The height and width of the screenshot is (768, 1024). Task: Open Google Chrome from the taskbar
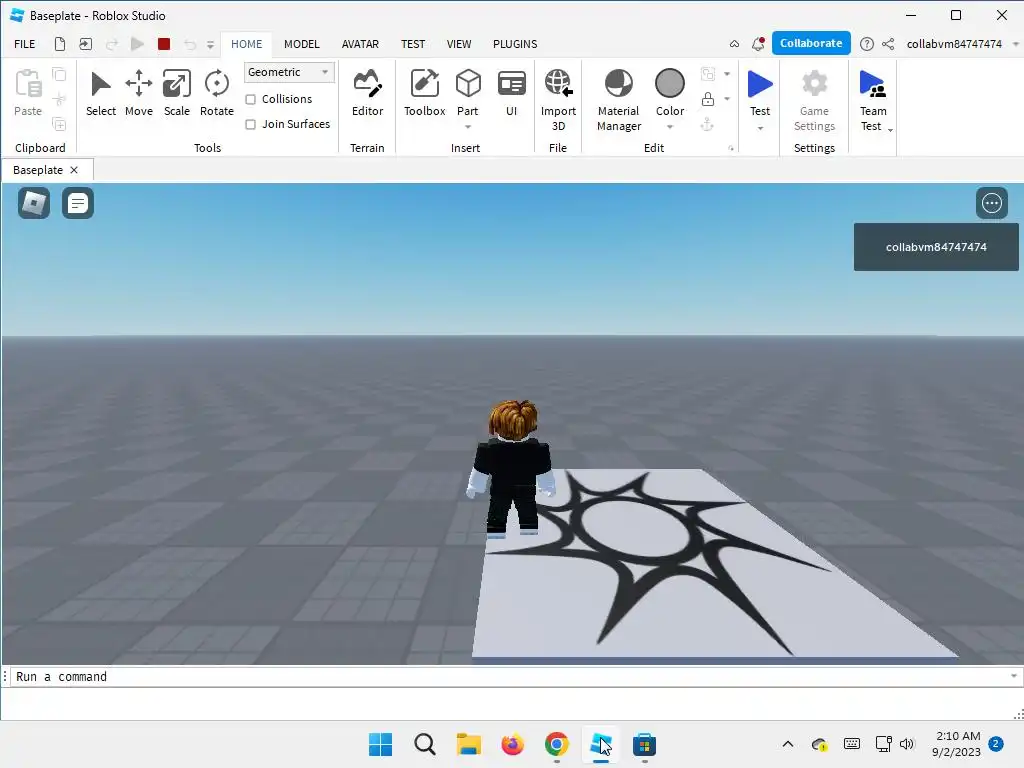[556, 744]
